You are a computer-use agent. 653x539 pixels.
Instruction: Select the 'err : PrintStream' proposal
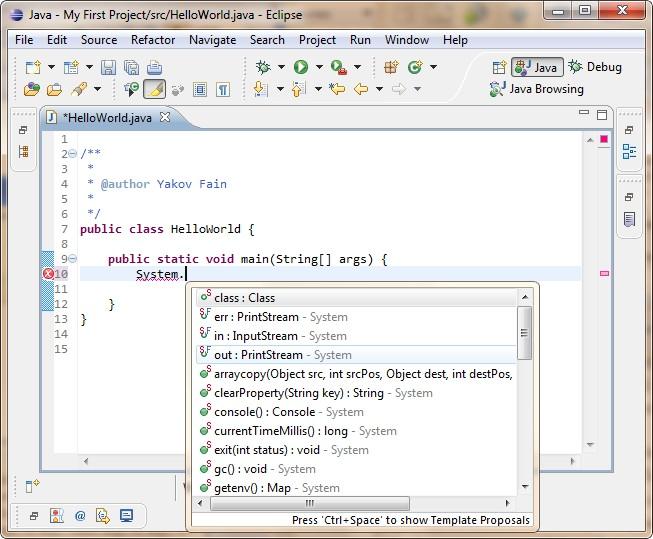pyautogui.click(x=357, y=317)
